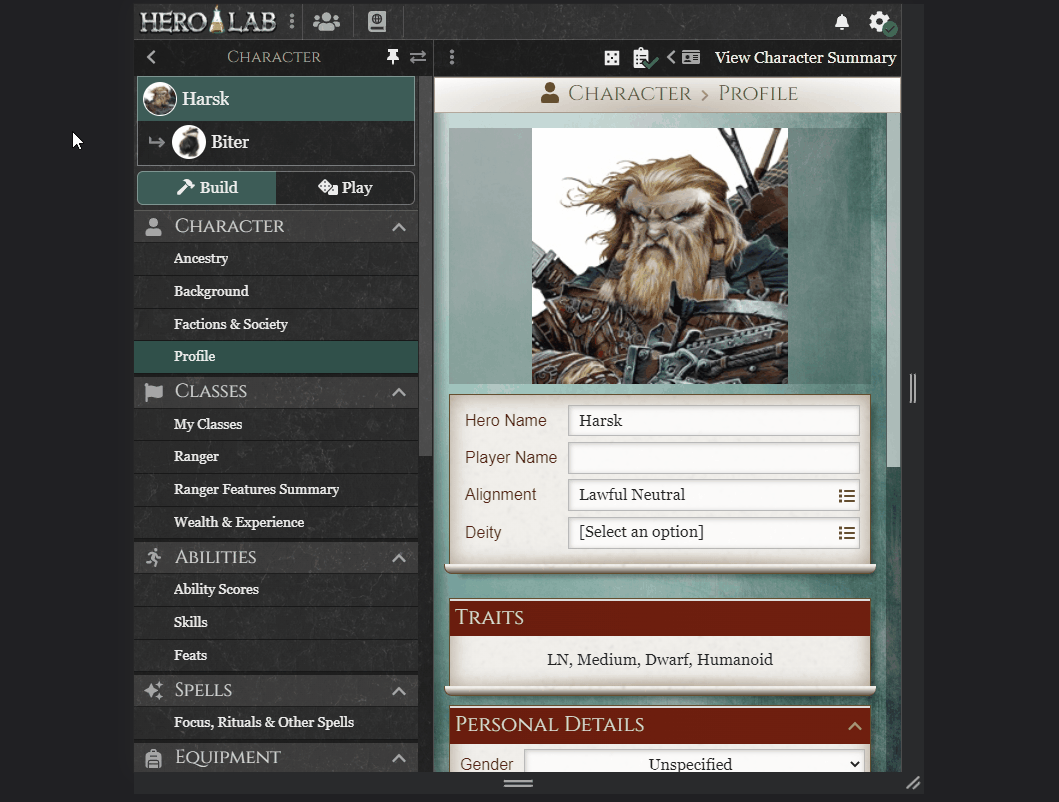Click the Character person icon in breadcrumb
The height and width of the screenshot is (802, 1059).
550,93
